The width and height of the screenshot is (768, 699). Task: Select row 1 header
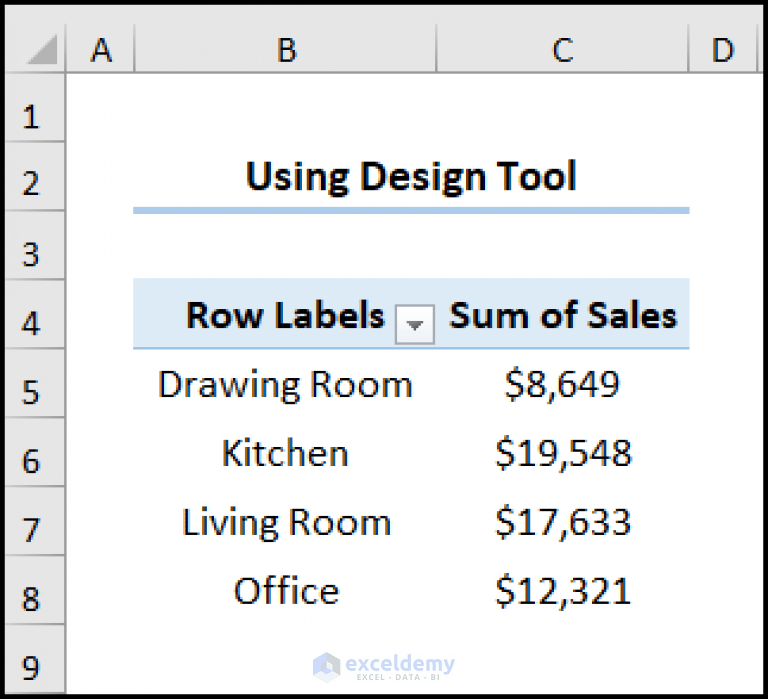coord(34,108)
